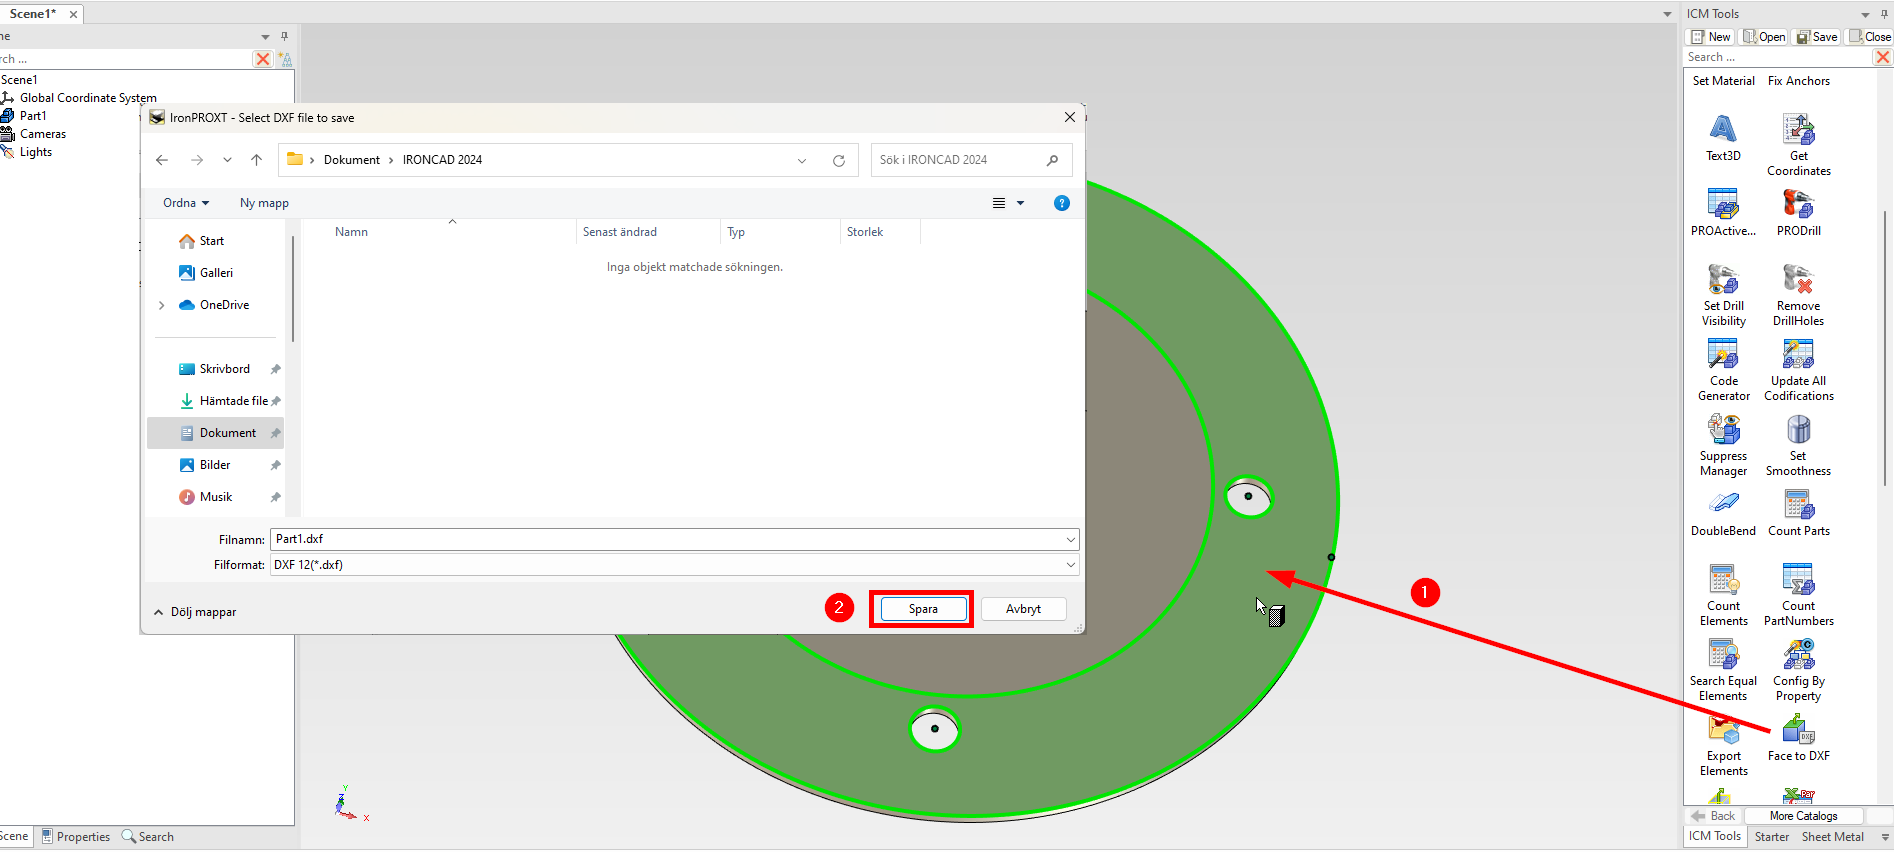Viewport: 1894px width, 852px height.
Task: Open the dialog help question mark icon
Action: point(1062,203)
